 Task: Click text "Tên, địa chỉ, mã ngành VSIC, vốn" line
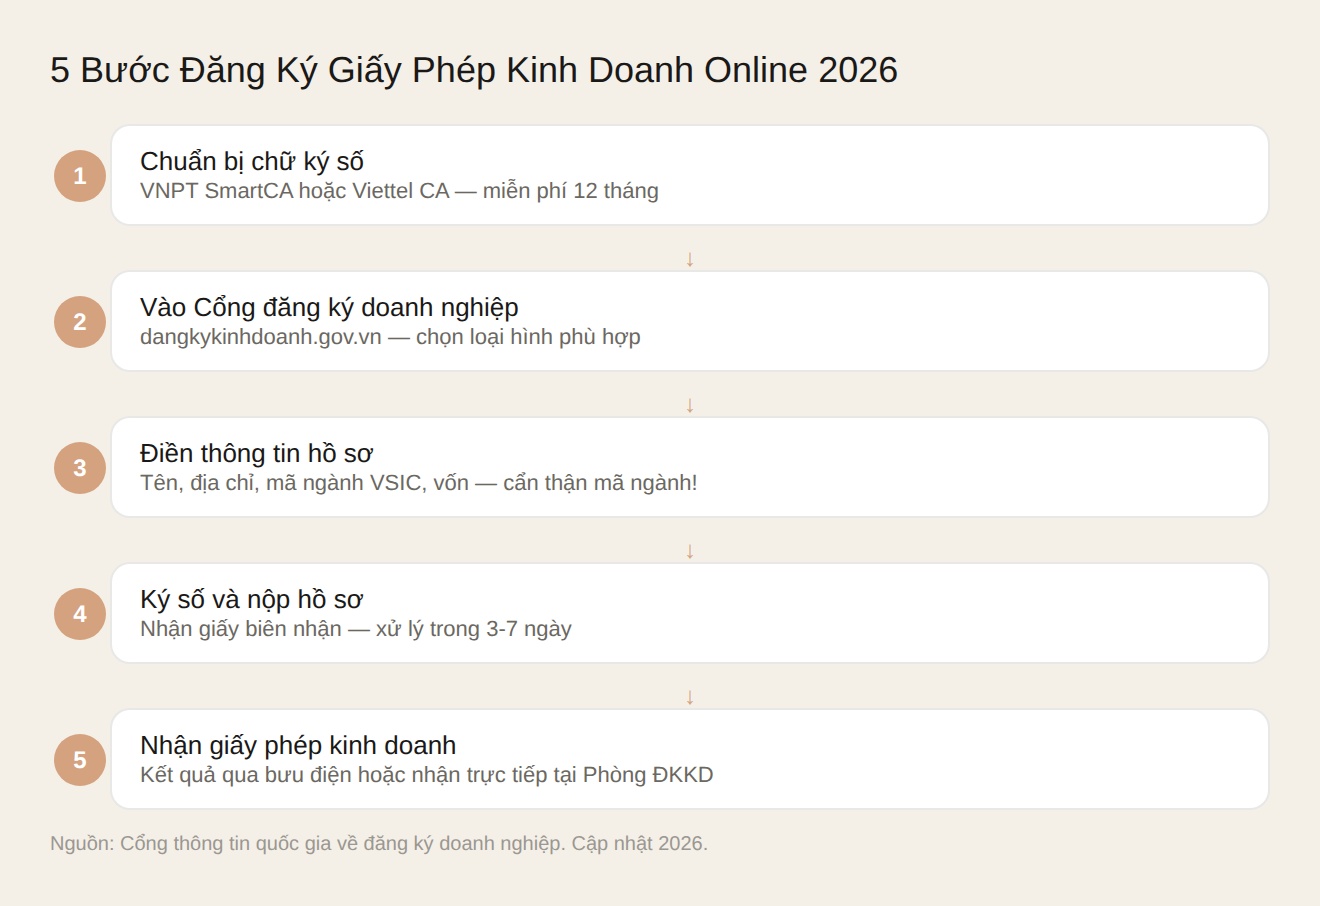(x=418, y=483)
